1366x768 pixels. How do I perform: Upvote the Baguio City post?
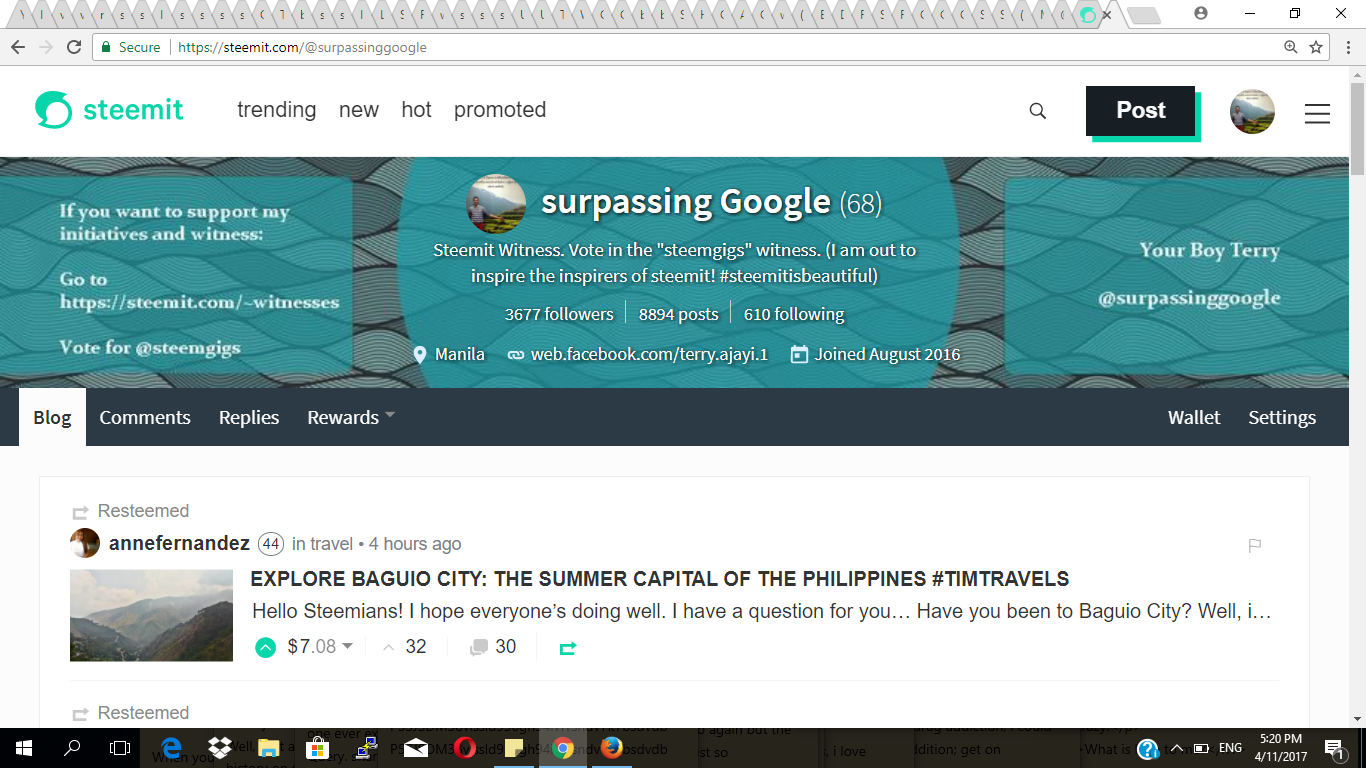(265, 647)
